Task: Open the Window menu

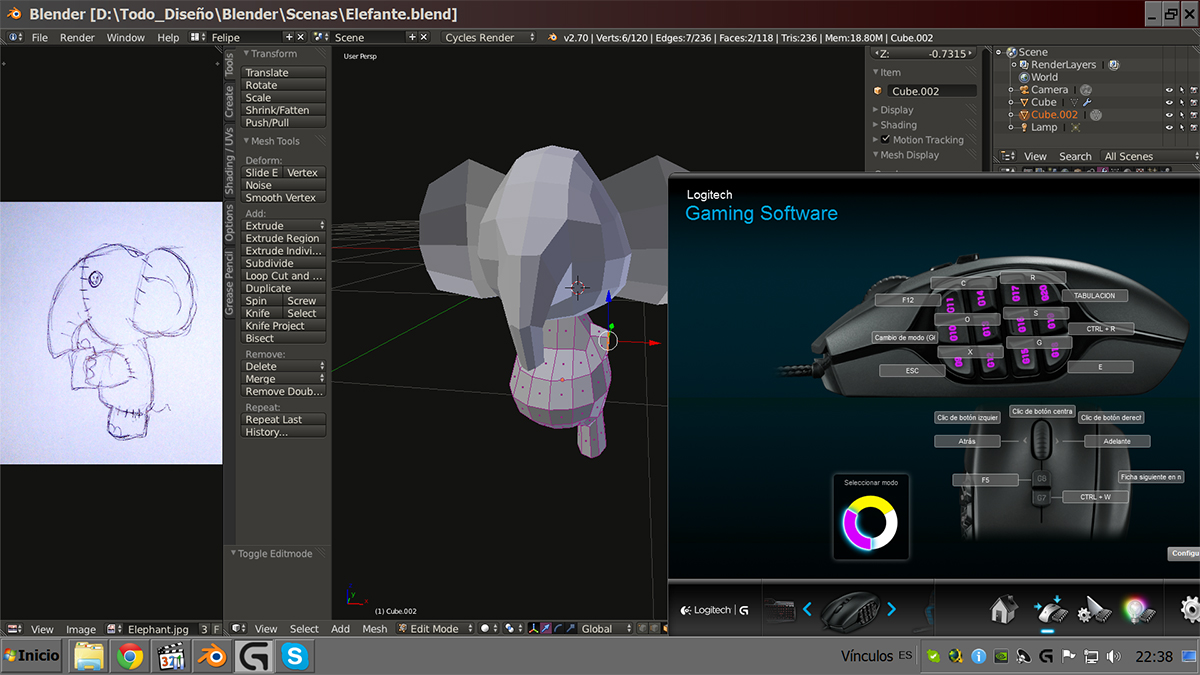Action: coord(126,37)
